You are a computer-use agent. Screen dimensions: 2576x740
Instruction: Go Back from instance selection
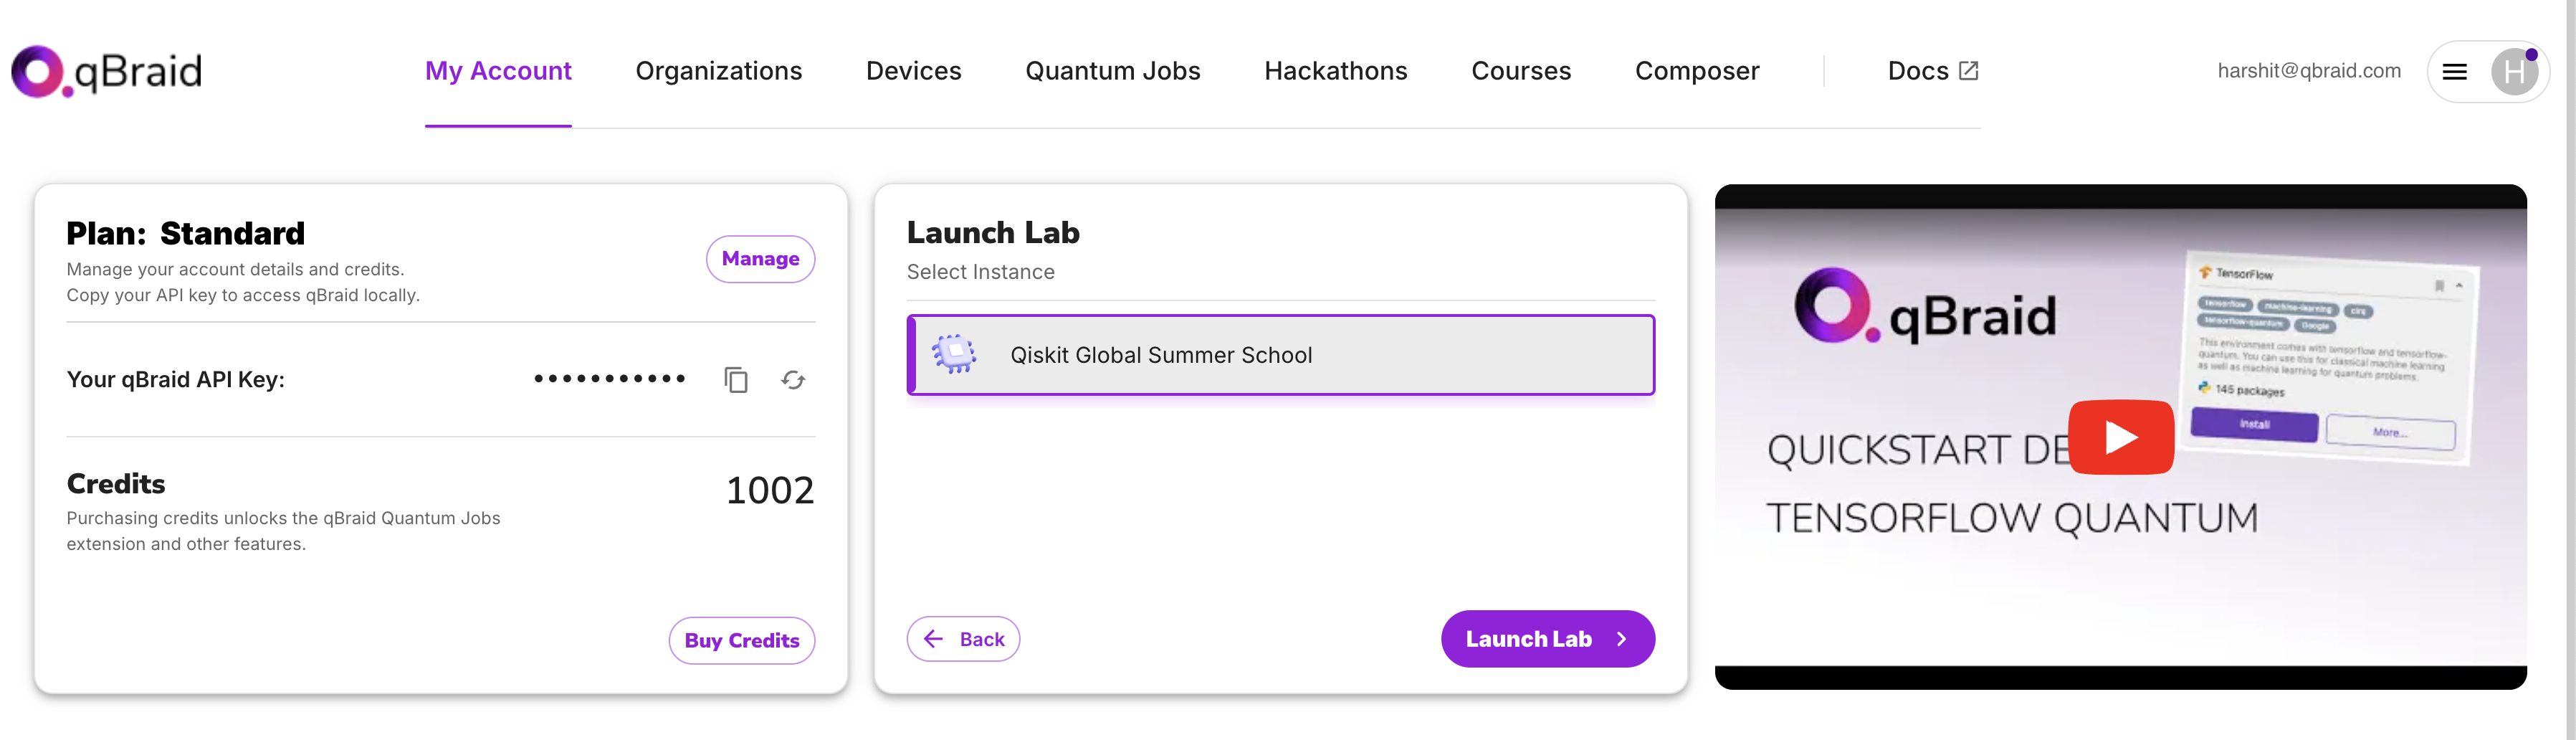coord(963,639)
